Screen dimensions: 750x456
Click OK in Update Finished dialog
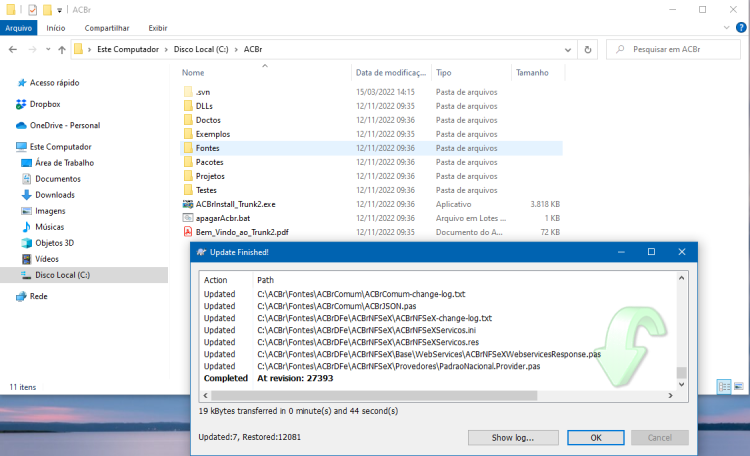pos(596,437)
